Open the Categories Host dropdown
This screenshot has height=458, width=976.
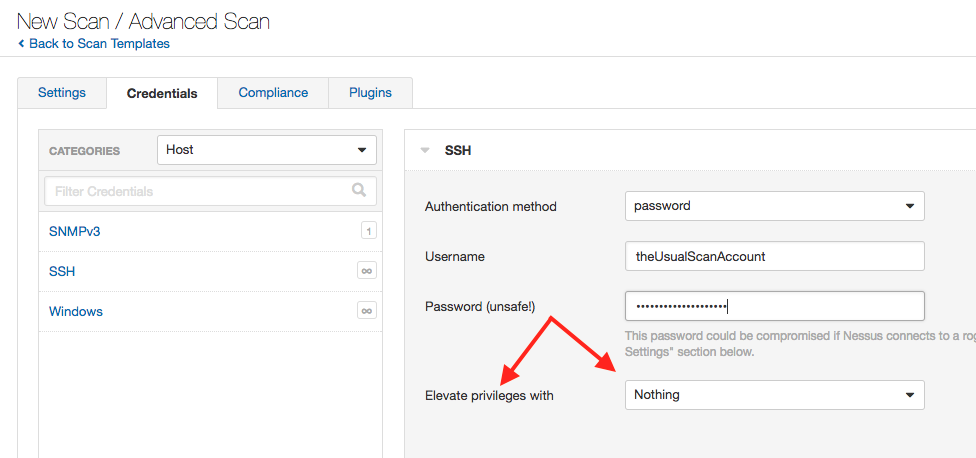tap(267, 150)
